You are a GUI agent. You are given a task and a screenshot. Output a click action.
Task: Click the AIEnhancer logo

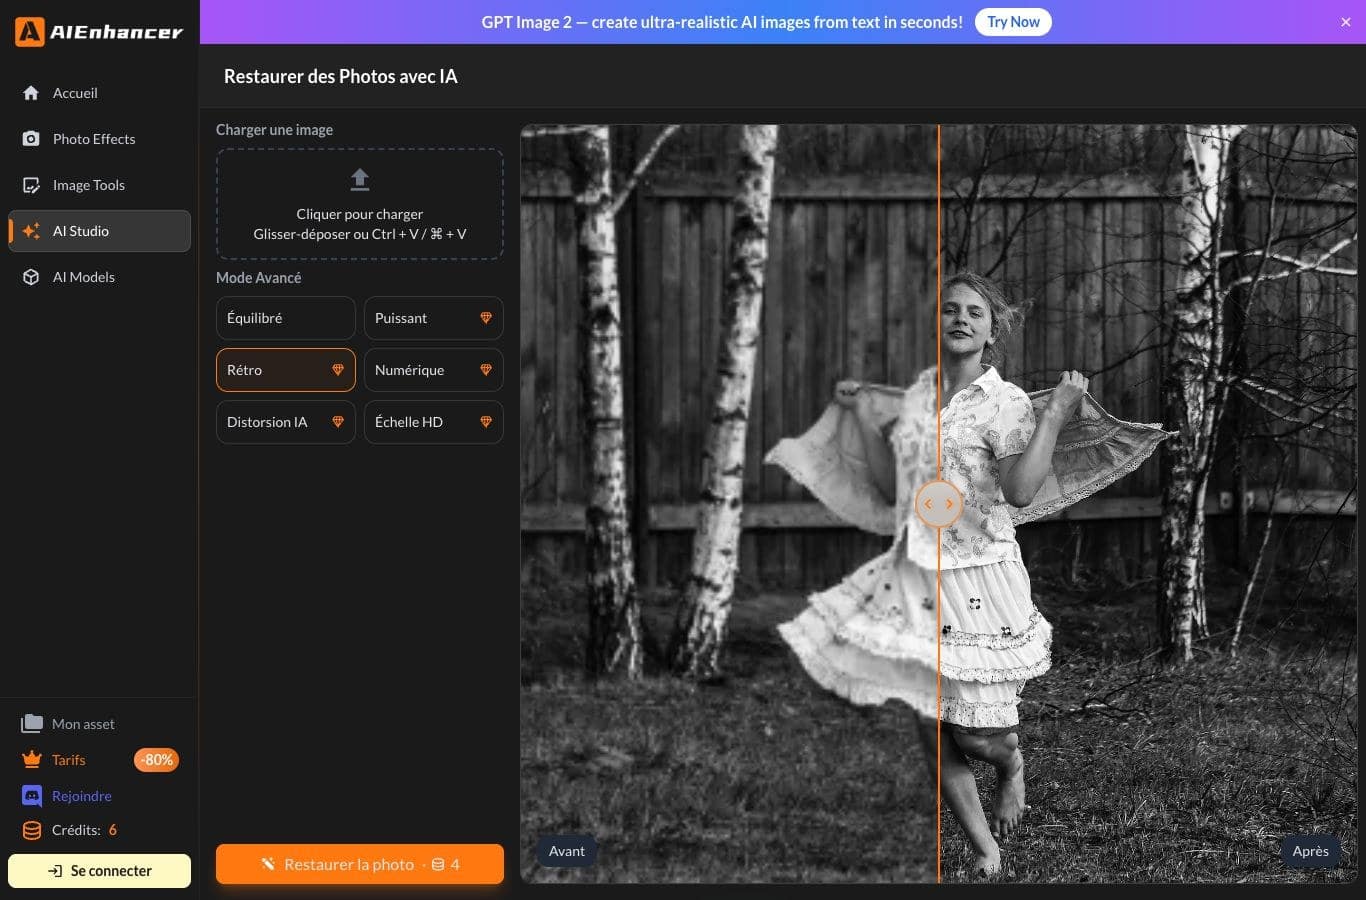tap(99, 32)
